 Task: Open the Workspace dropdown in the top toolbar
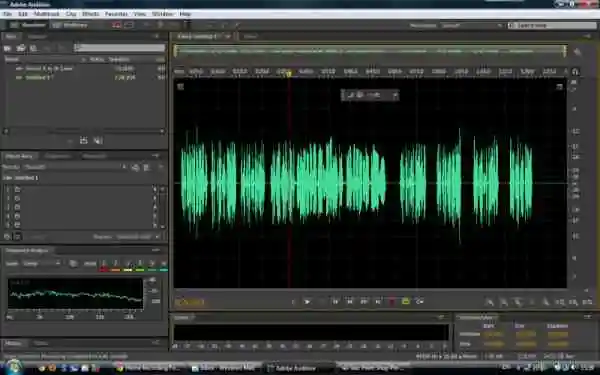pyautogui.click(x=472, y=25)
